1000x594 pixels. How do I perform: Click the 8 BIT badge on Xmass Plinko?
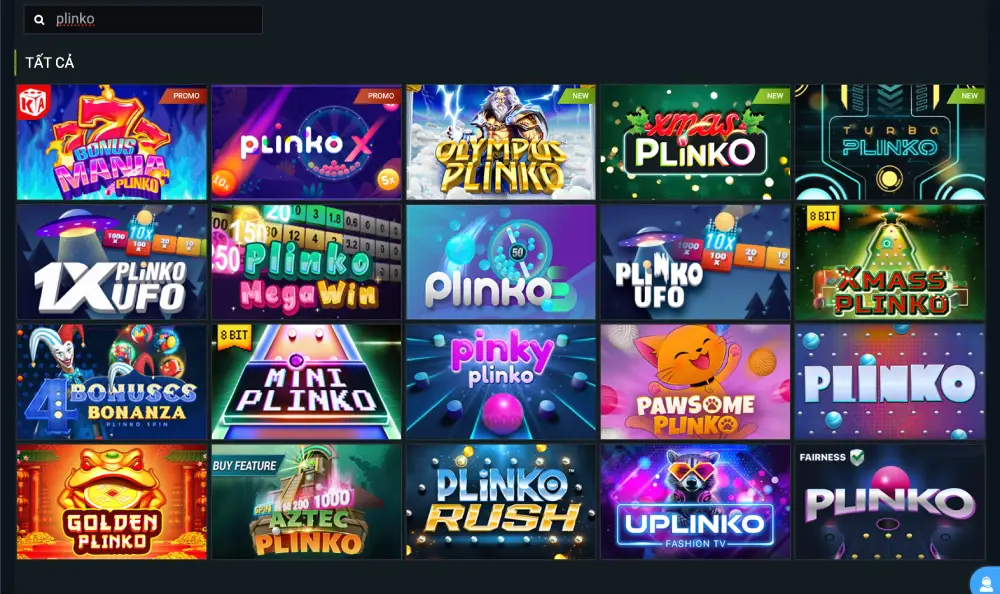coord(823,217)
